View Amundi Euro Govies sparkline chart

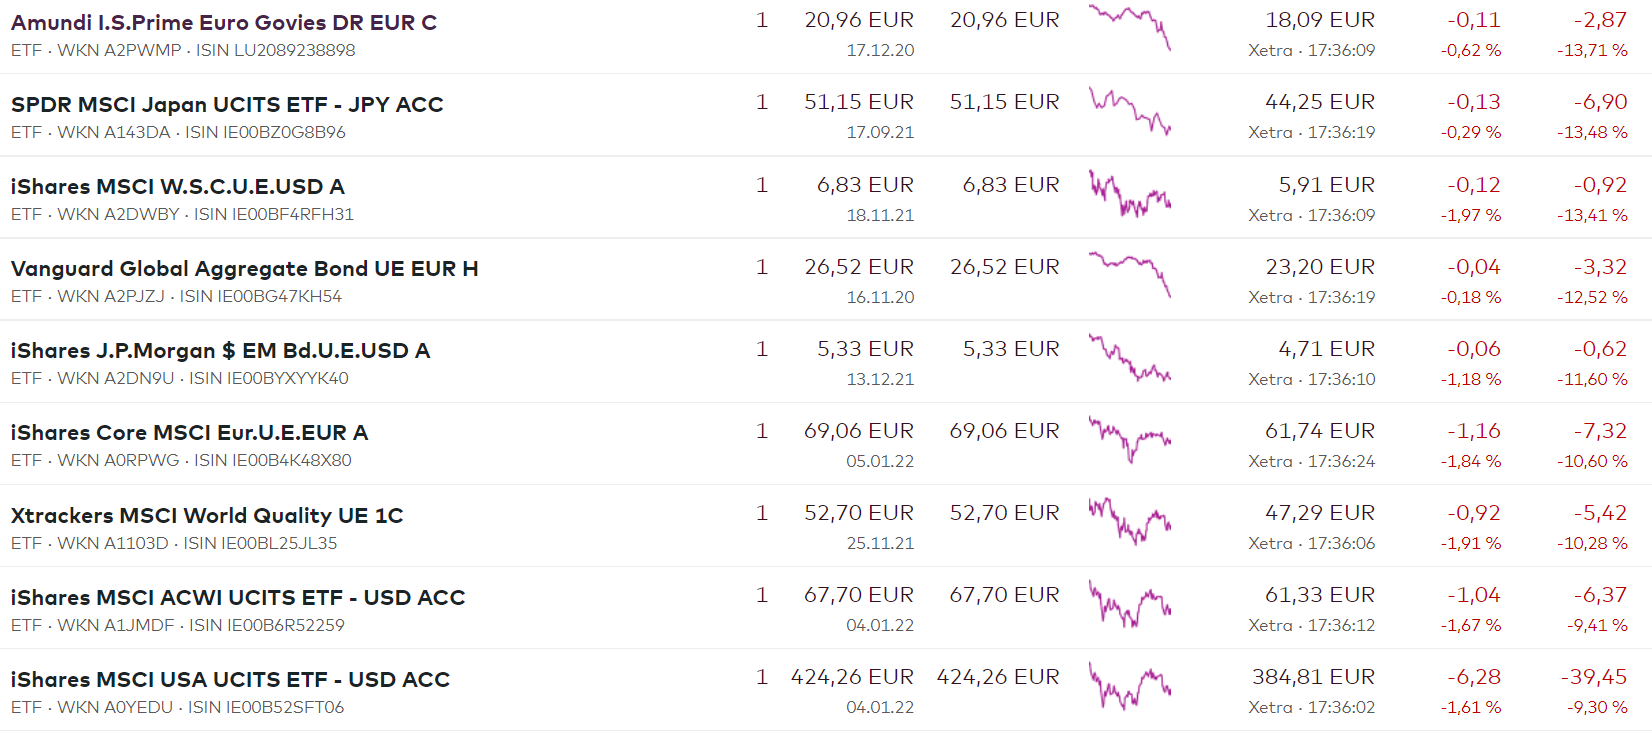click(1130, 28)
